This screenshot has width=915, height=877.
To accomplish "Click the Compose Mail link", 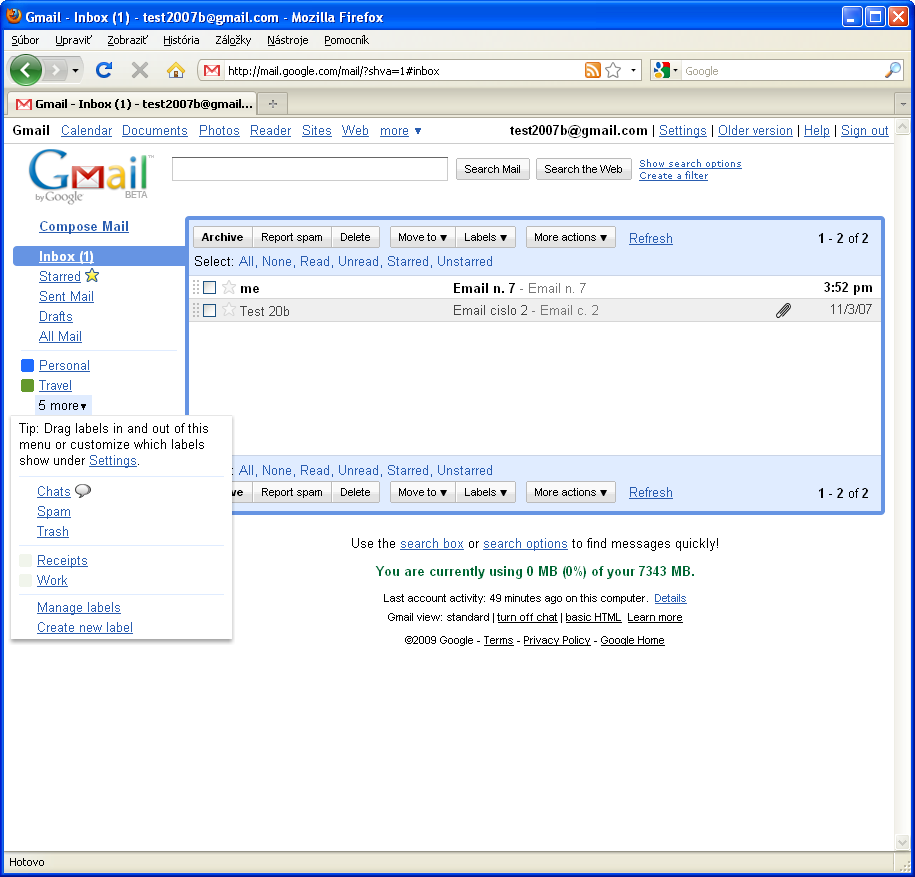I will 84,226.
